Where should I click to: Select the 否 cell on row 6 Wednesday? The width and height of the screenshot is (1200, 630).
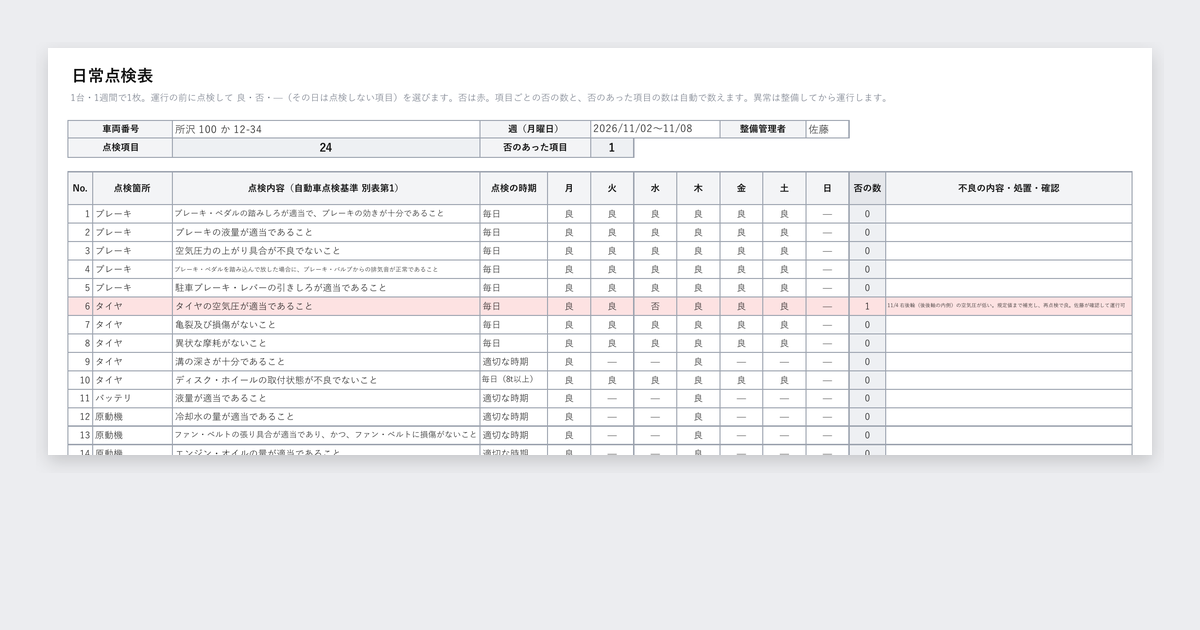tap(655, 307)
